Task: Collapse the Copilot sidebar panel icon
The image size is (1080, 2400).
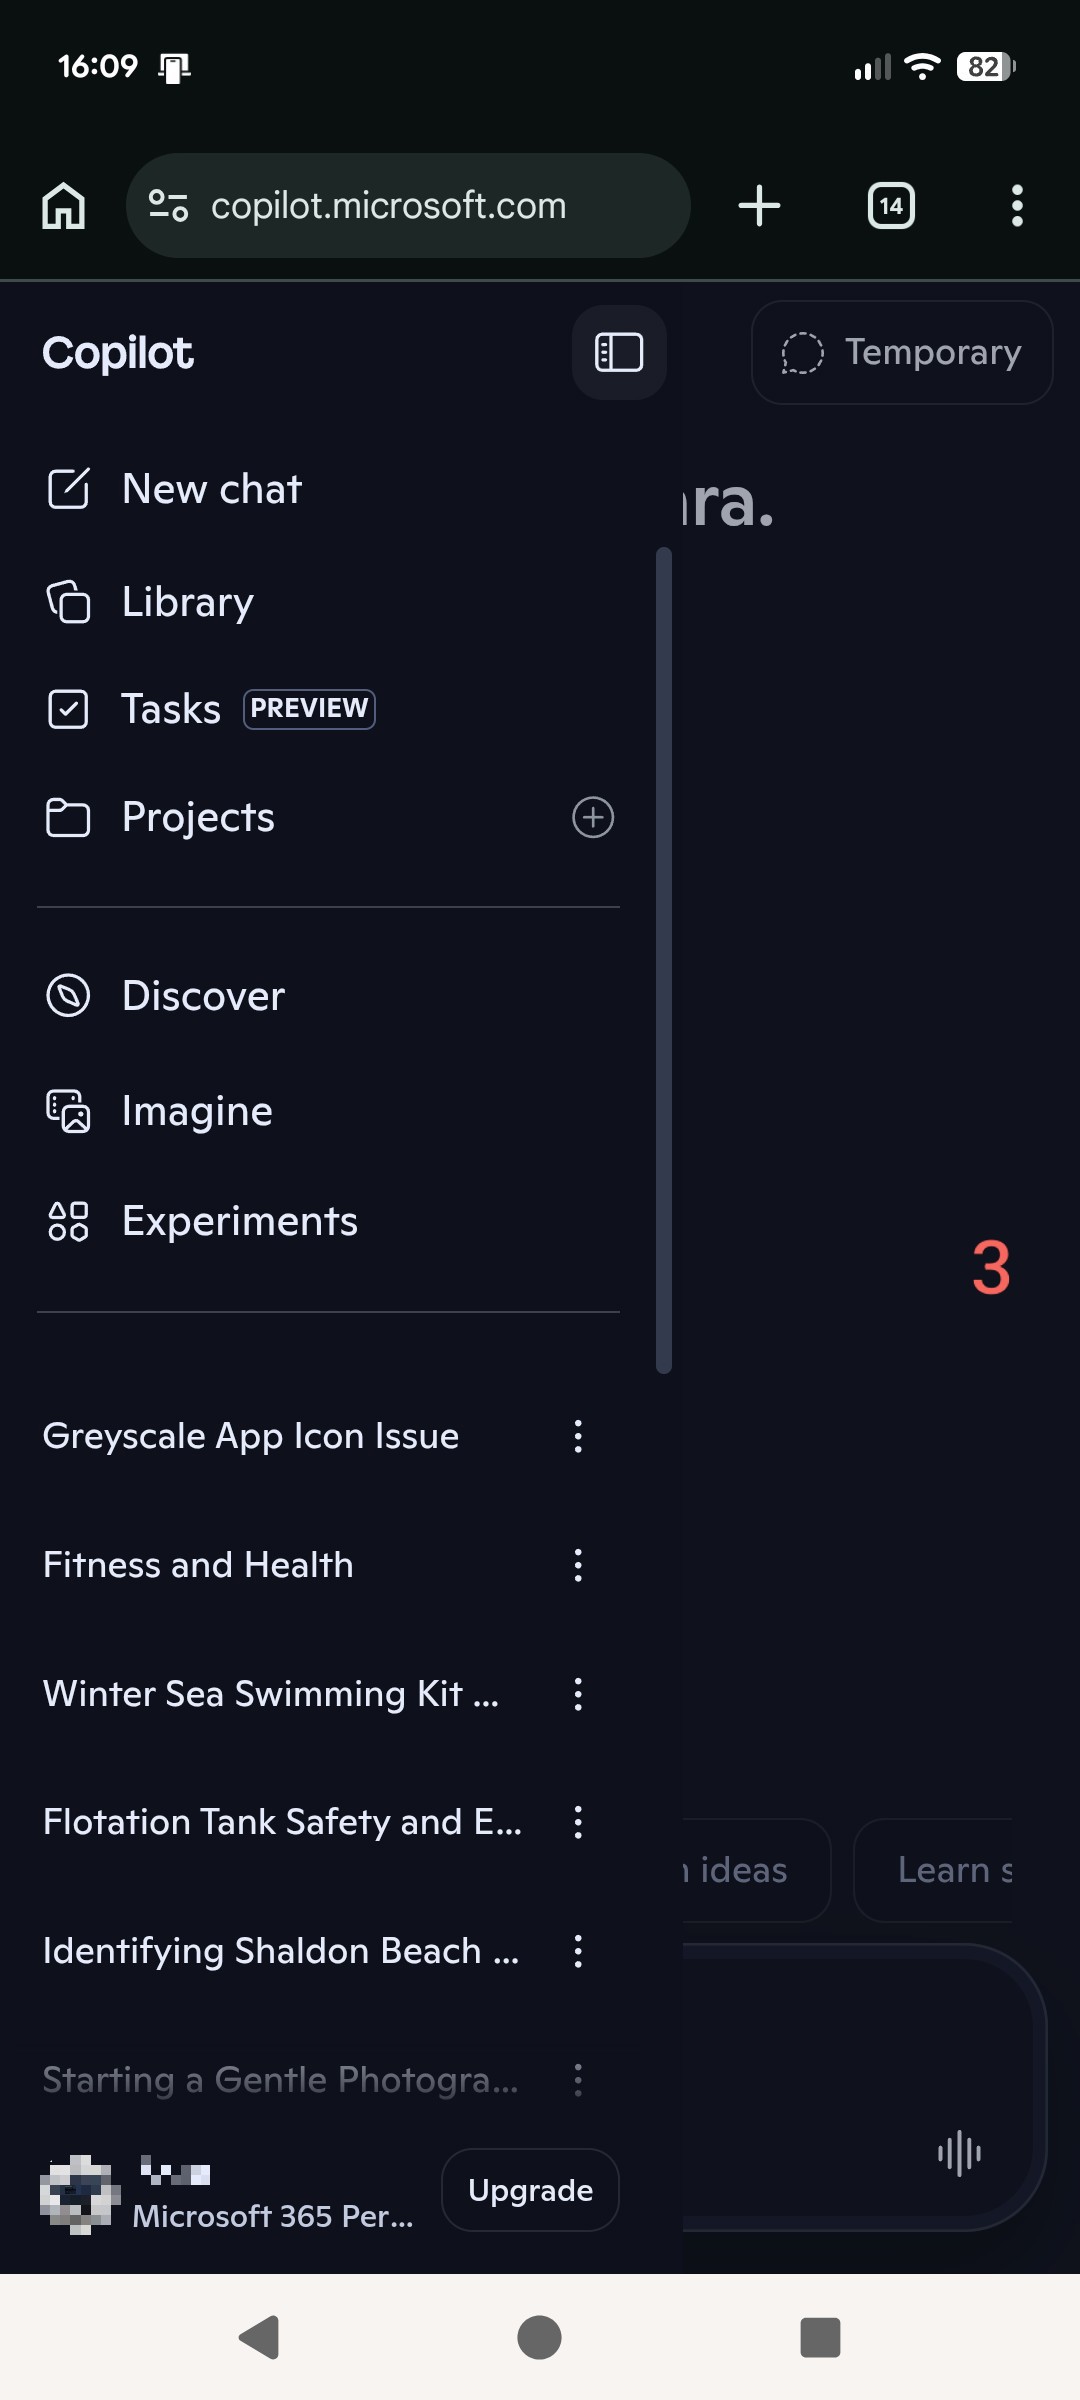Action: pyautogui.click(x=619, y=352)
